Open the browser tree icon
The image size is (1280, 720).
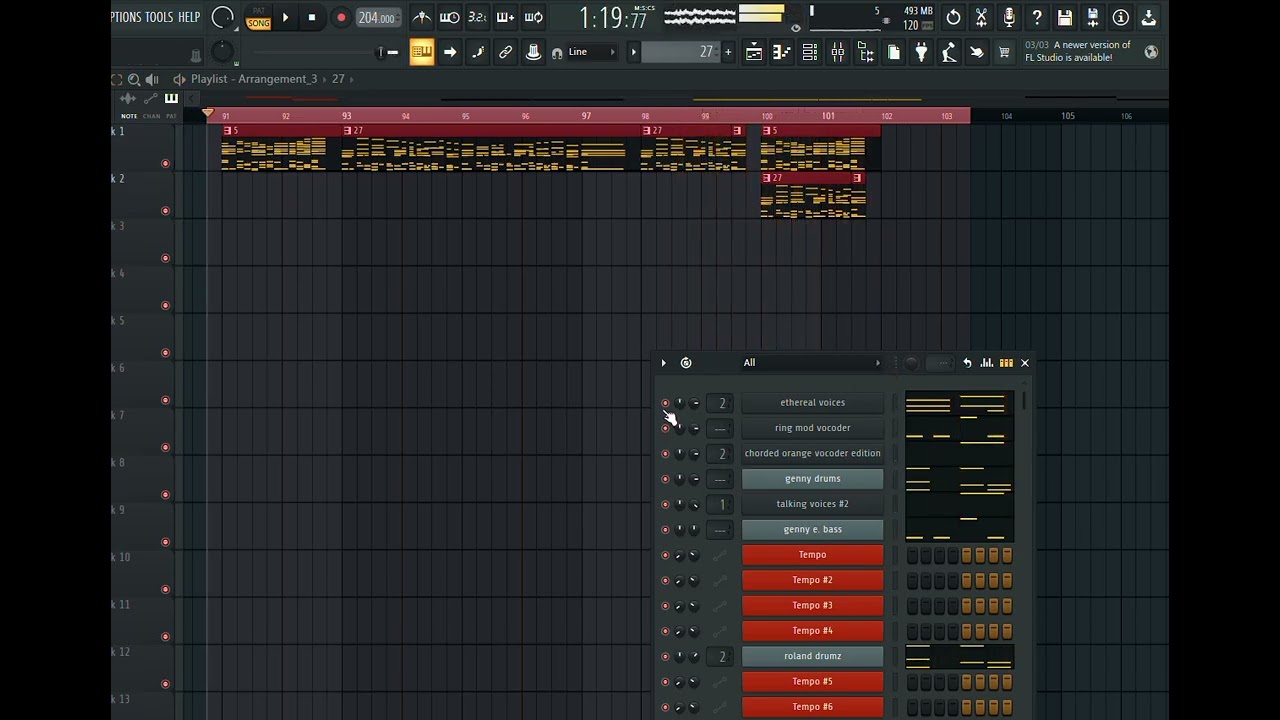click(x=866, y=52)
